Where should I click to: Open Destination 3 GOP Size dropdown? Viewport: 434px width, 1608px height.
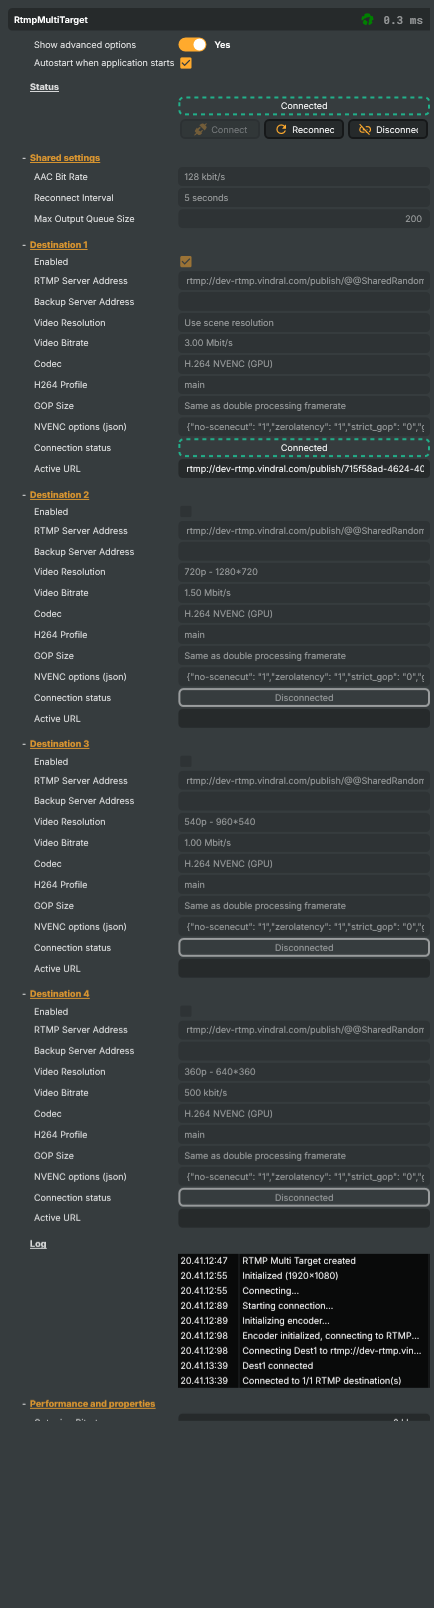(x=304, y=906)
